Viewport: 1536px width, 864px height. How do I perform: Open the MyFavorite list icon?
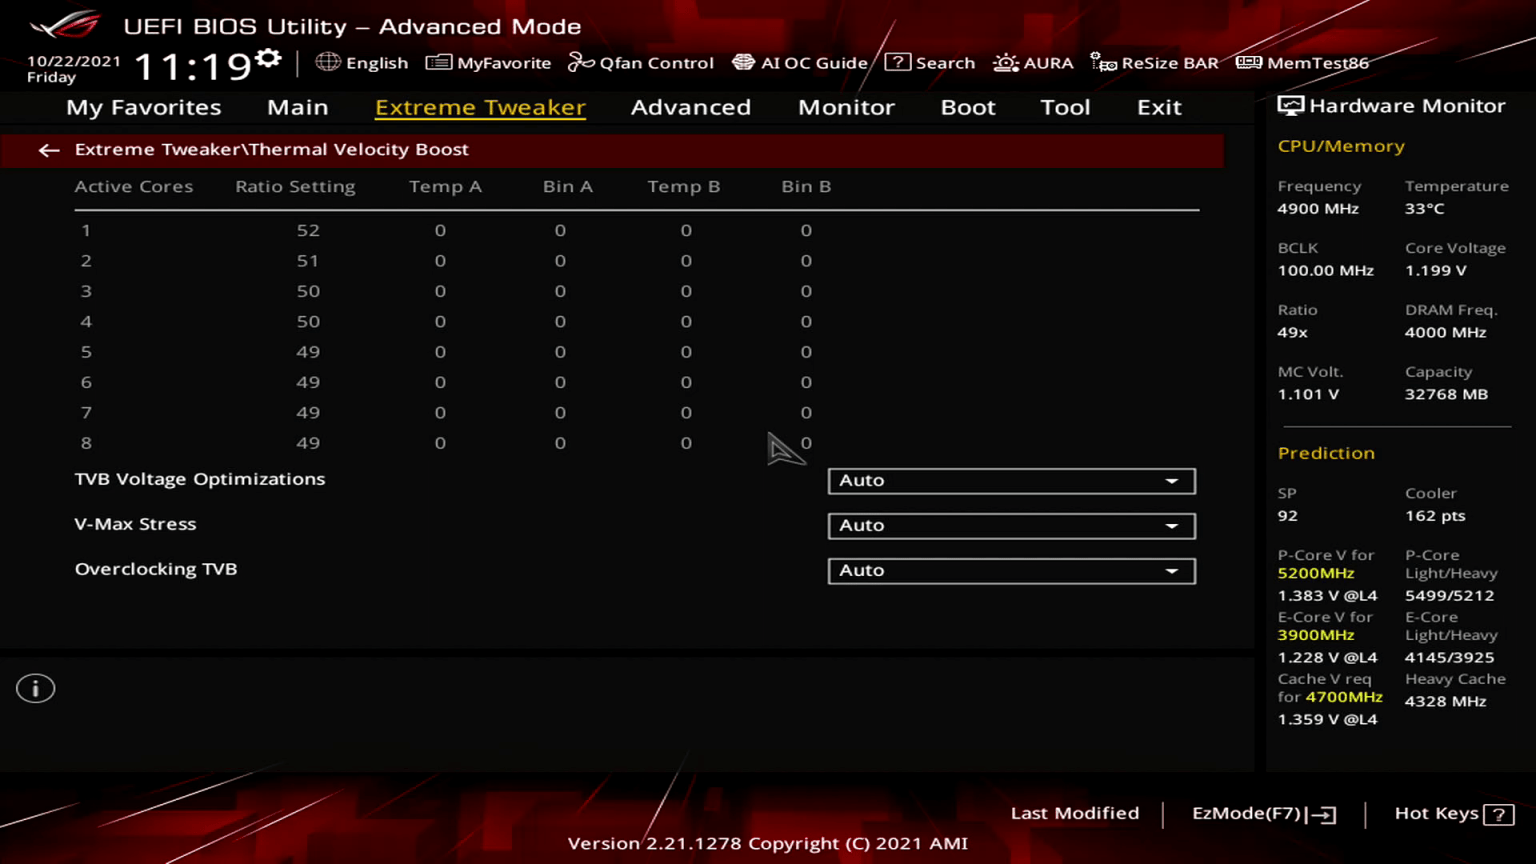coord(438,62)
